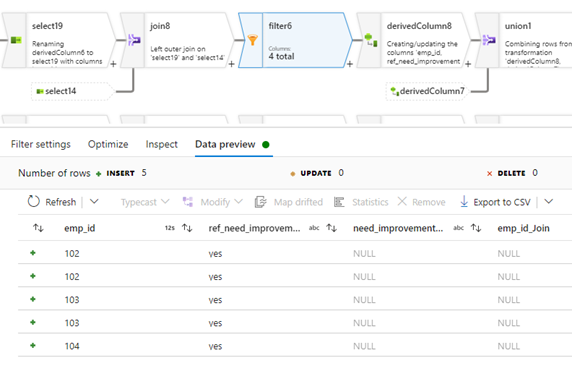Viewport: 572px width, 379px height.
Task: Click the select19 transformation icon
Action: point(16,40)
